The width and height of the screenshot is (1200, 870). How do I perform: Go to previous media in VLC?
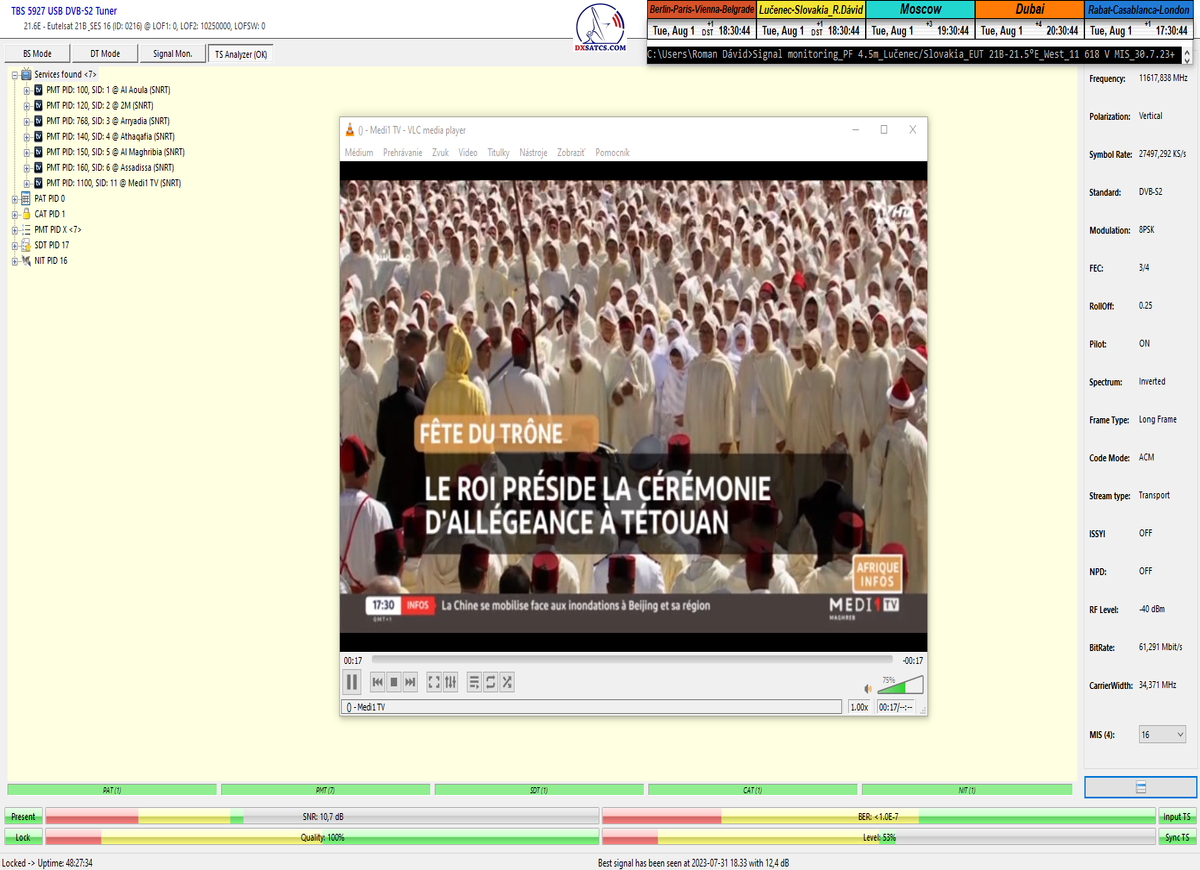(x=378, y=682)
